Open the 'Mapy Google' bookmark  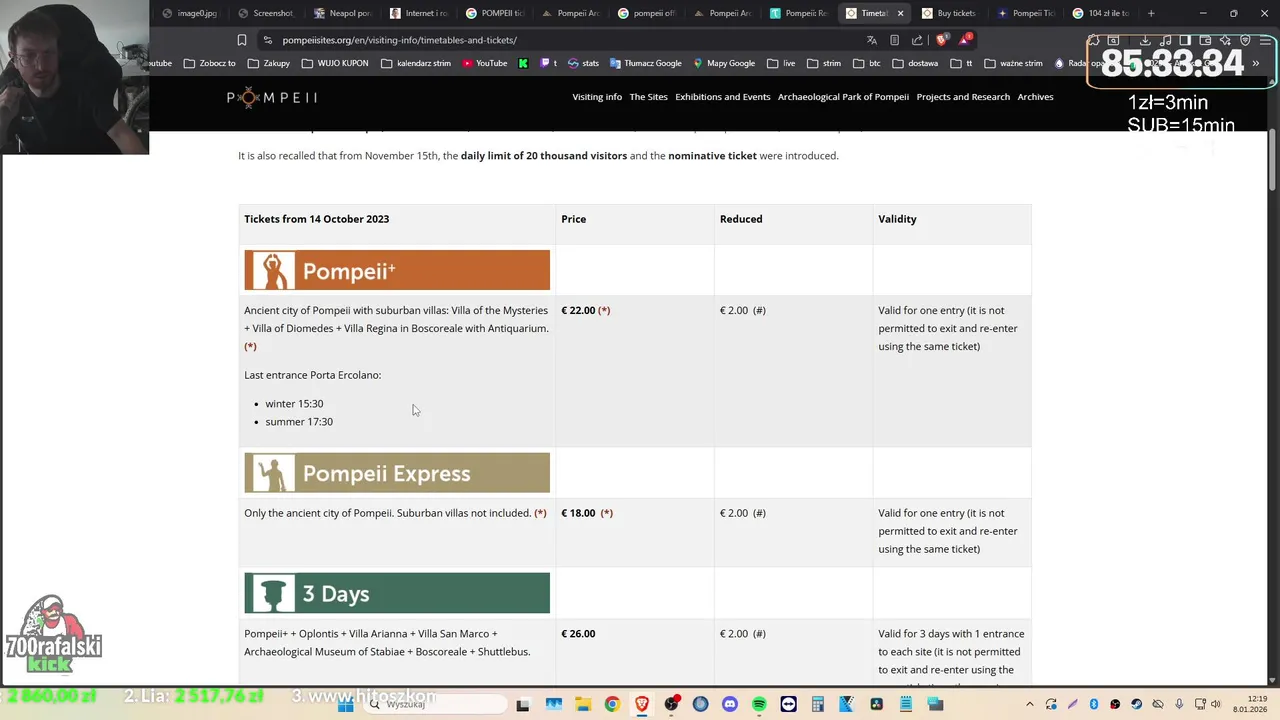pyautogui.click(x=724, y=63)
